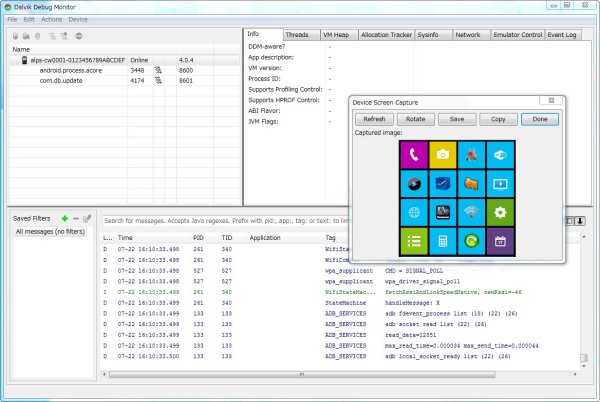The image size is (600, 402).
Task: Open the Actions menu
Action: click(x=51, y=19)
